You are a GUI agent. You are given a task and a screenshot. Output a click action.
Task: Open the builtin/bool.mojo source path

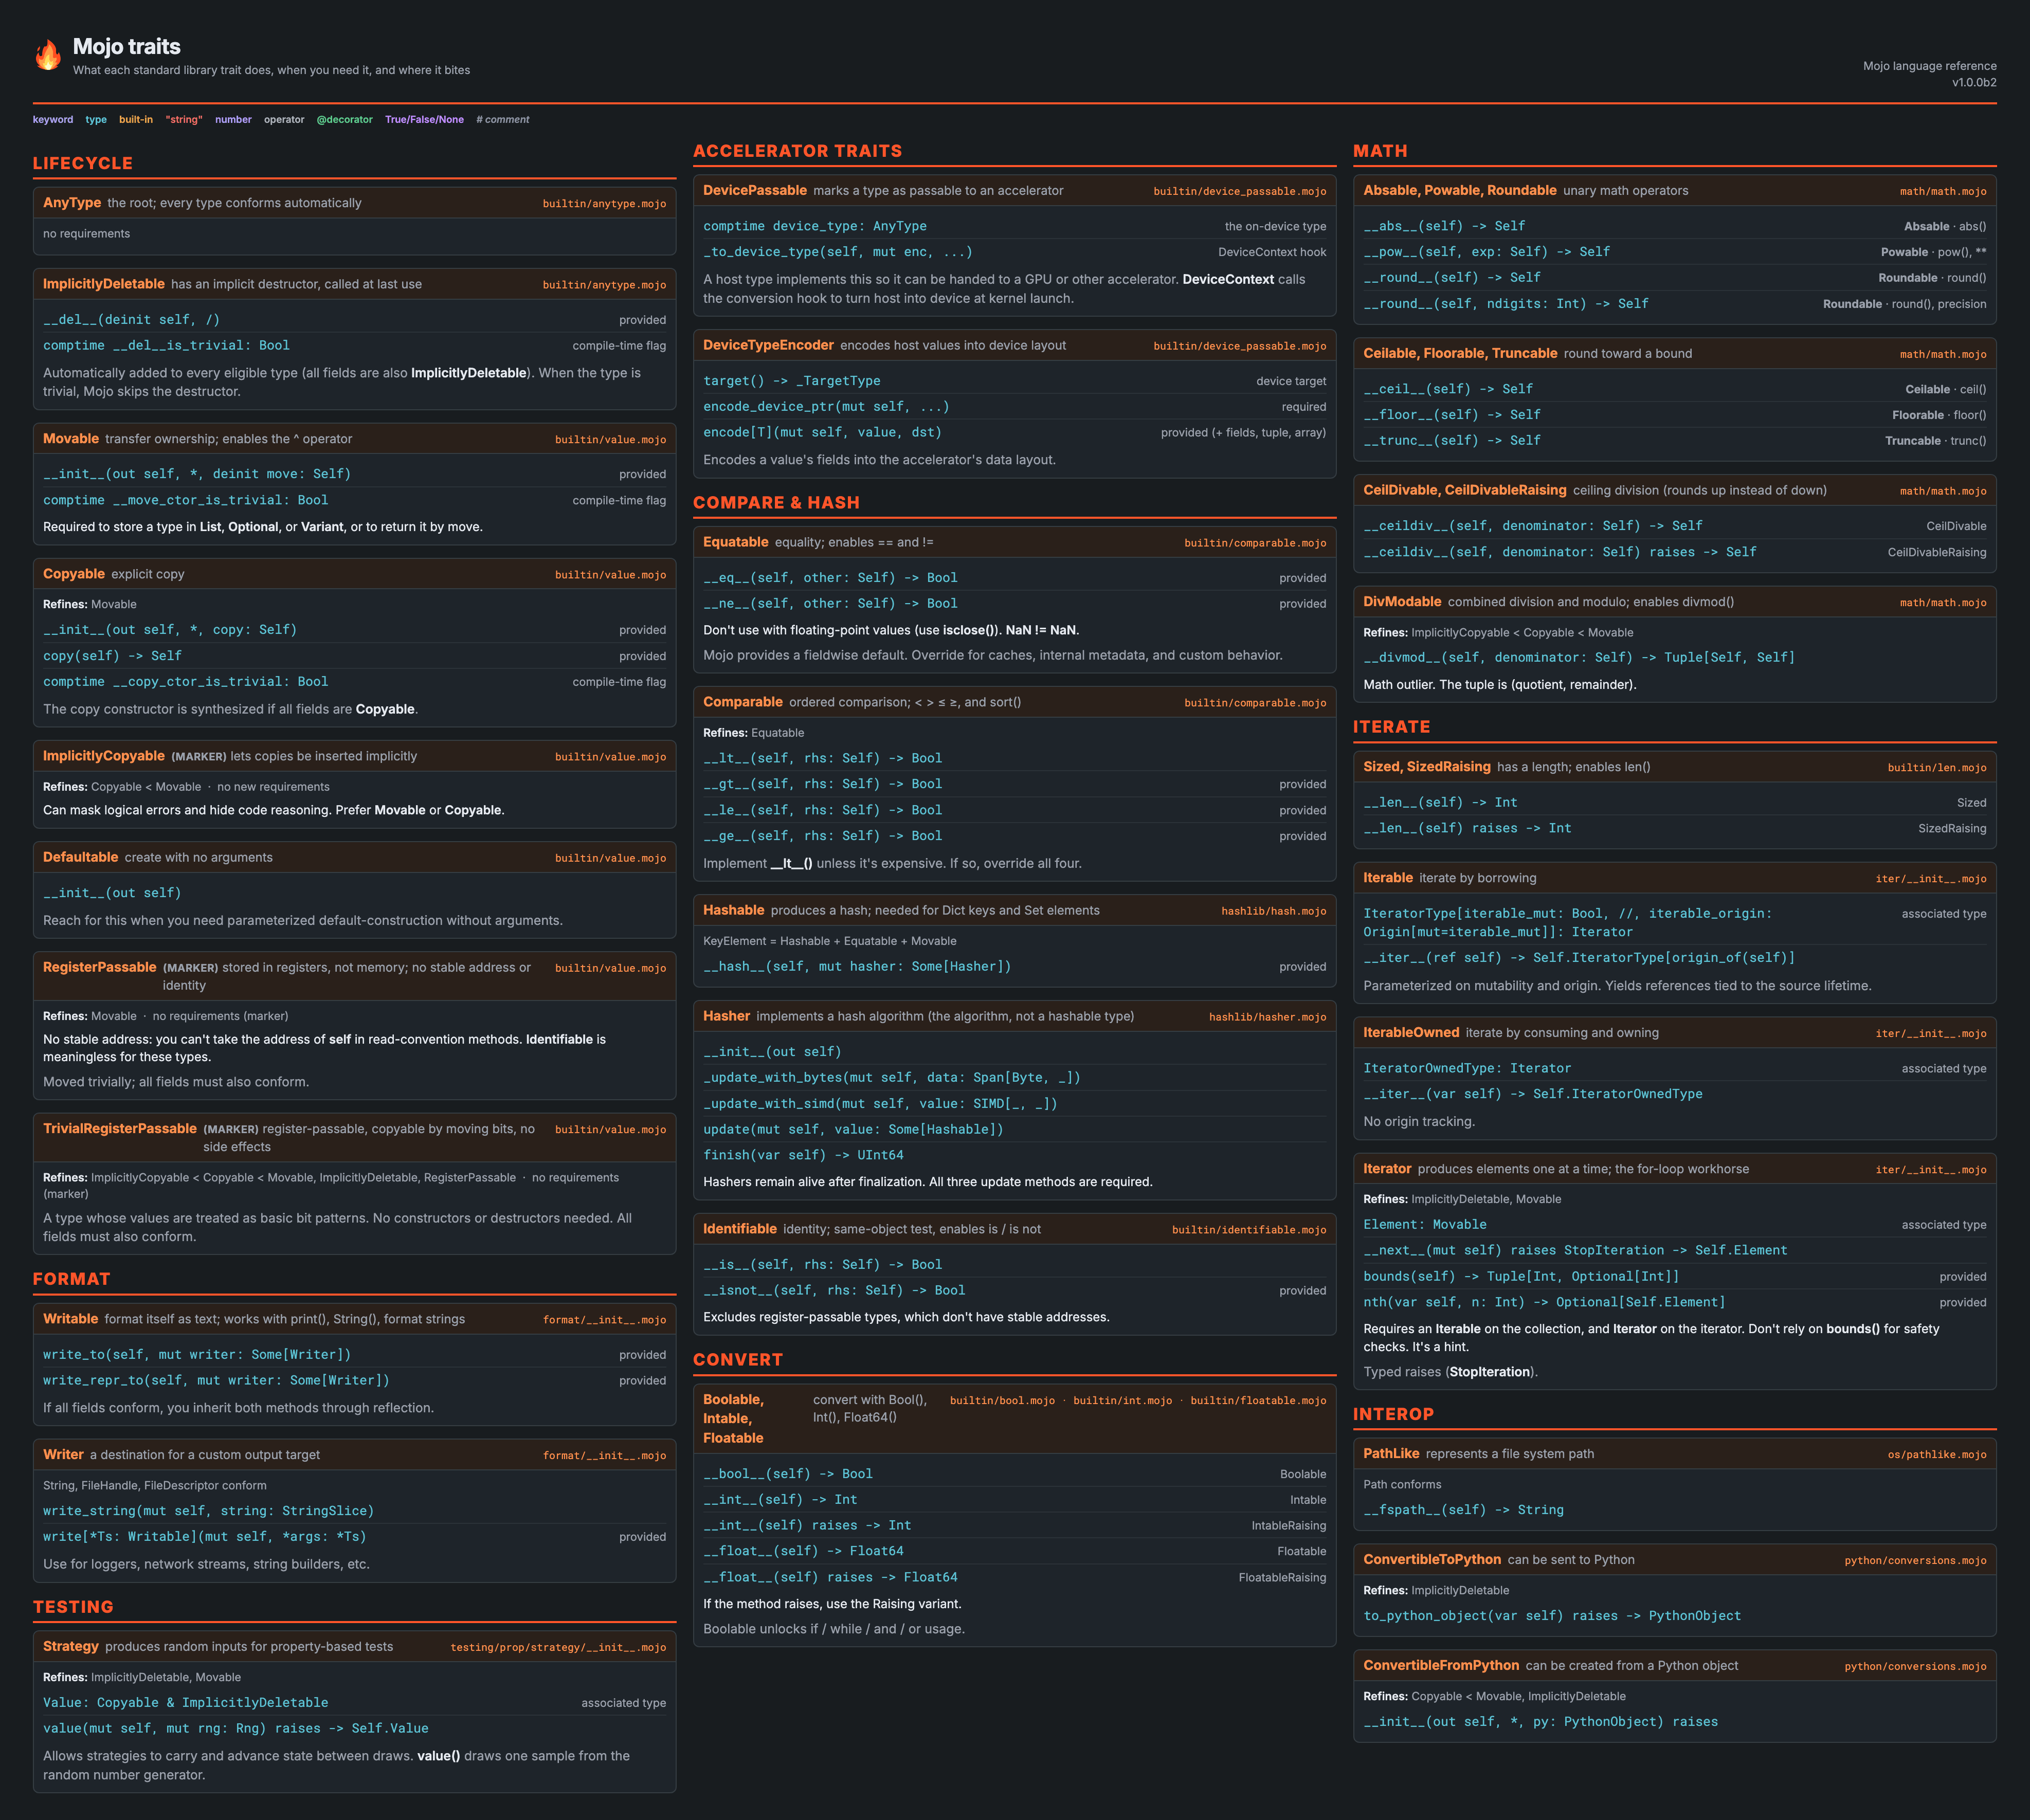tap(1002, 1401)
